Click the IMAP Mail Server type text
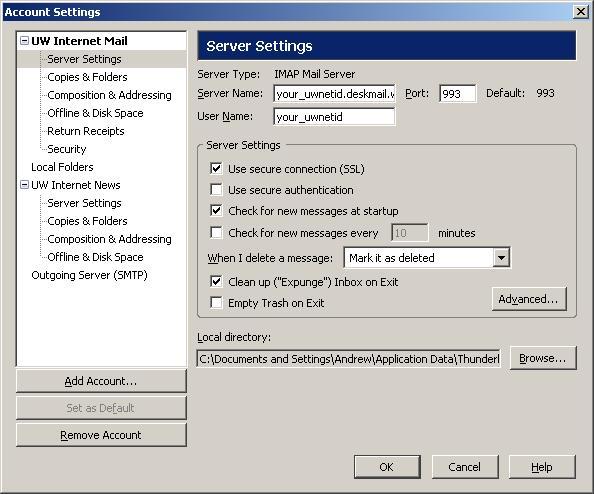 [315, 74]
